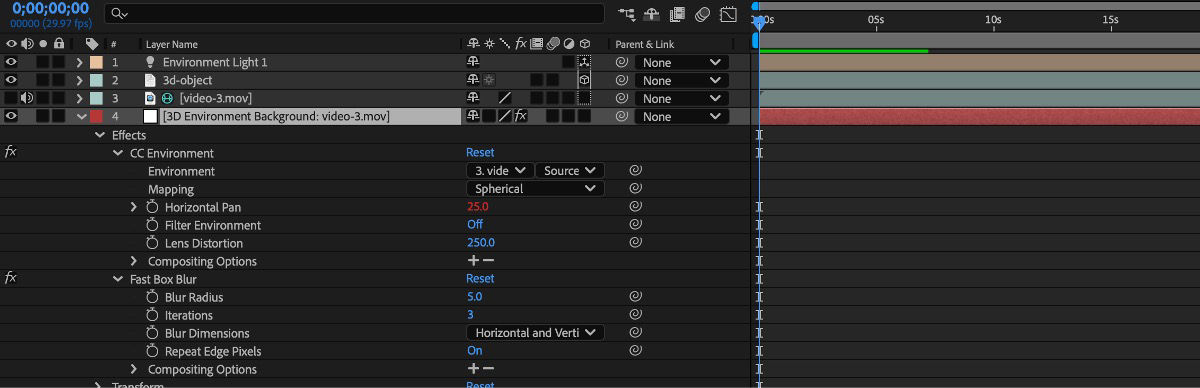Expand the Horizontal Pan property

(x=134, y=207)
